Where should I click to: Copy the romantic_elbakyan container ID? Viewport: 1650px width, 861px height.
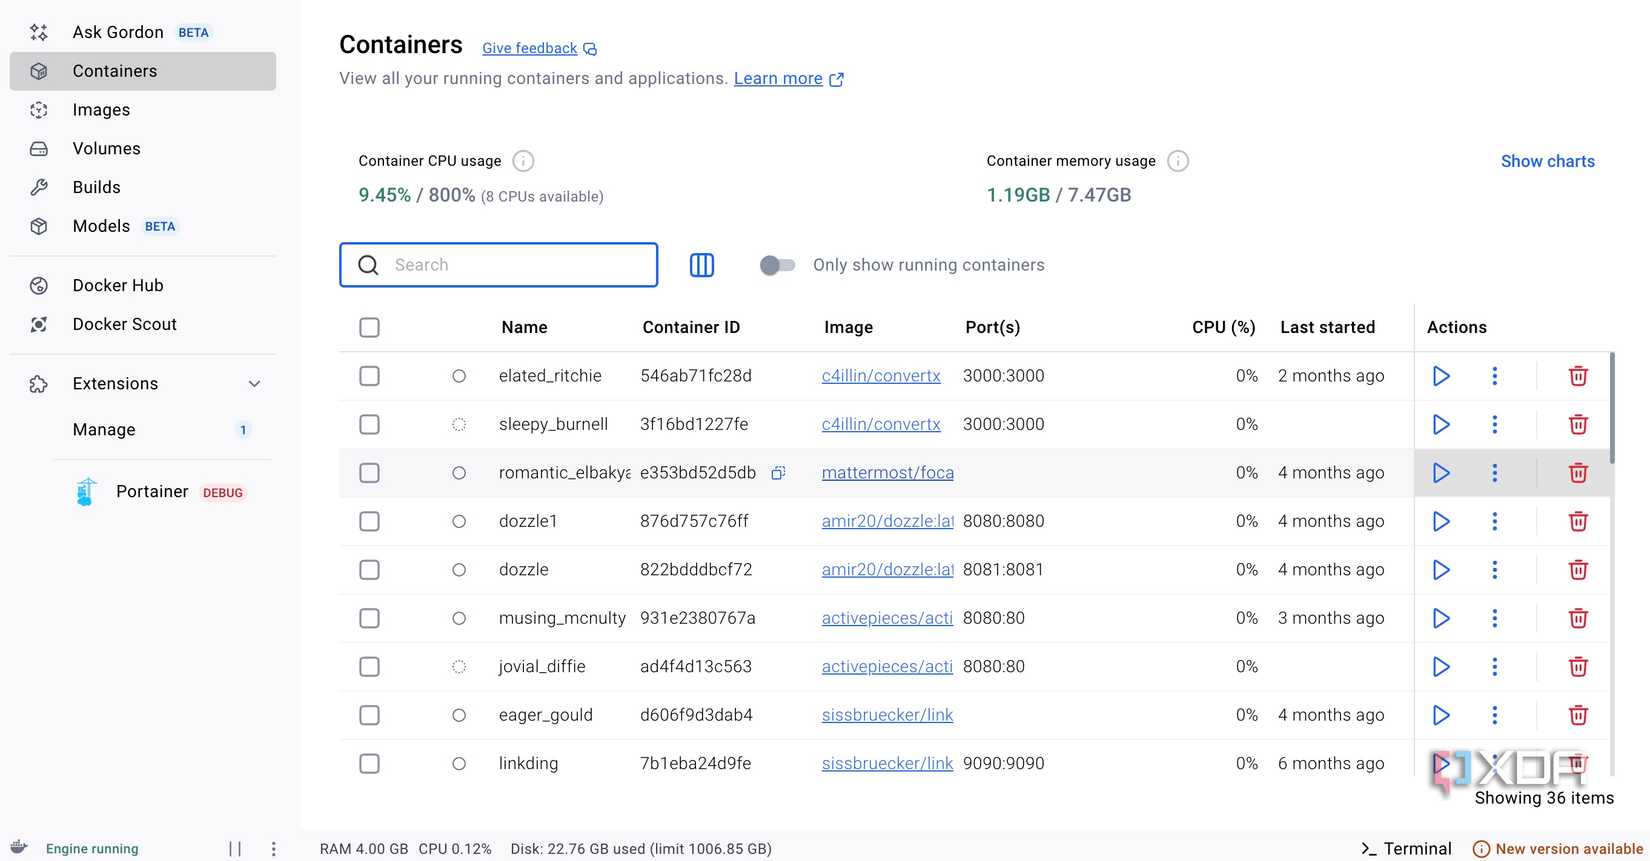pyautogui.click(x=778, y=473)
